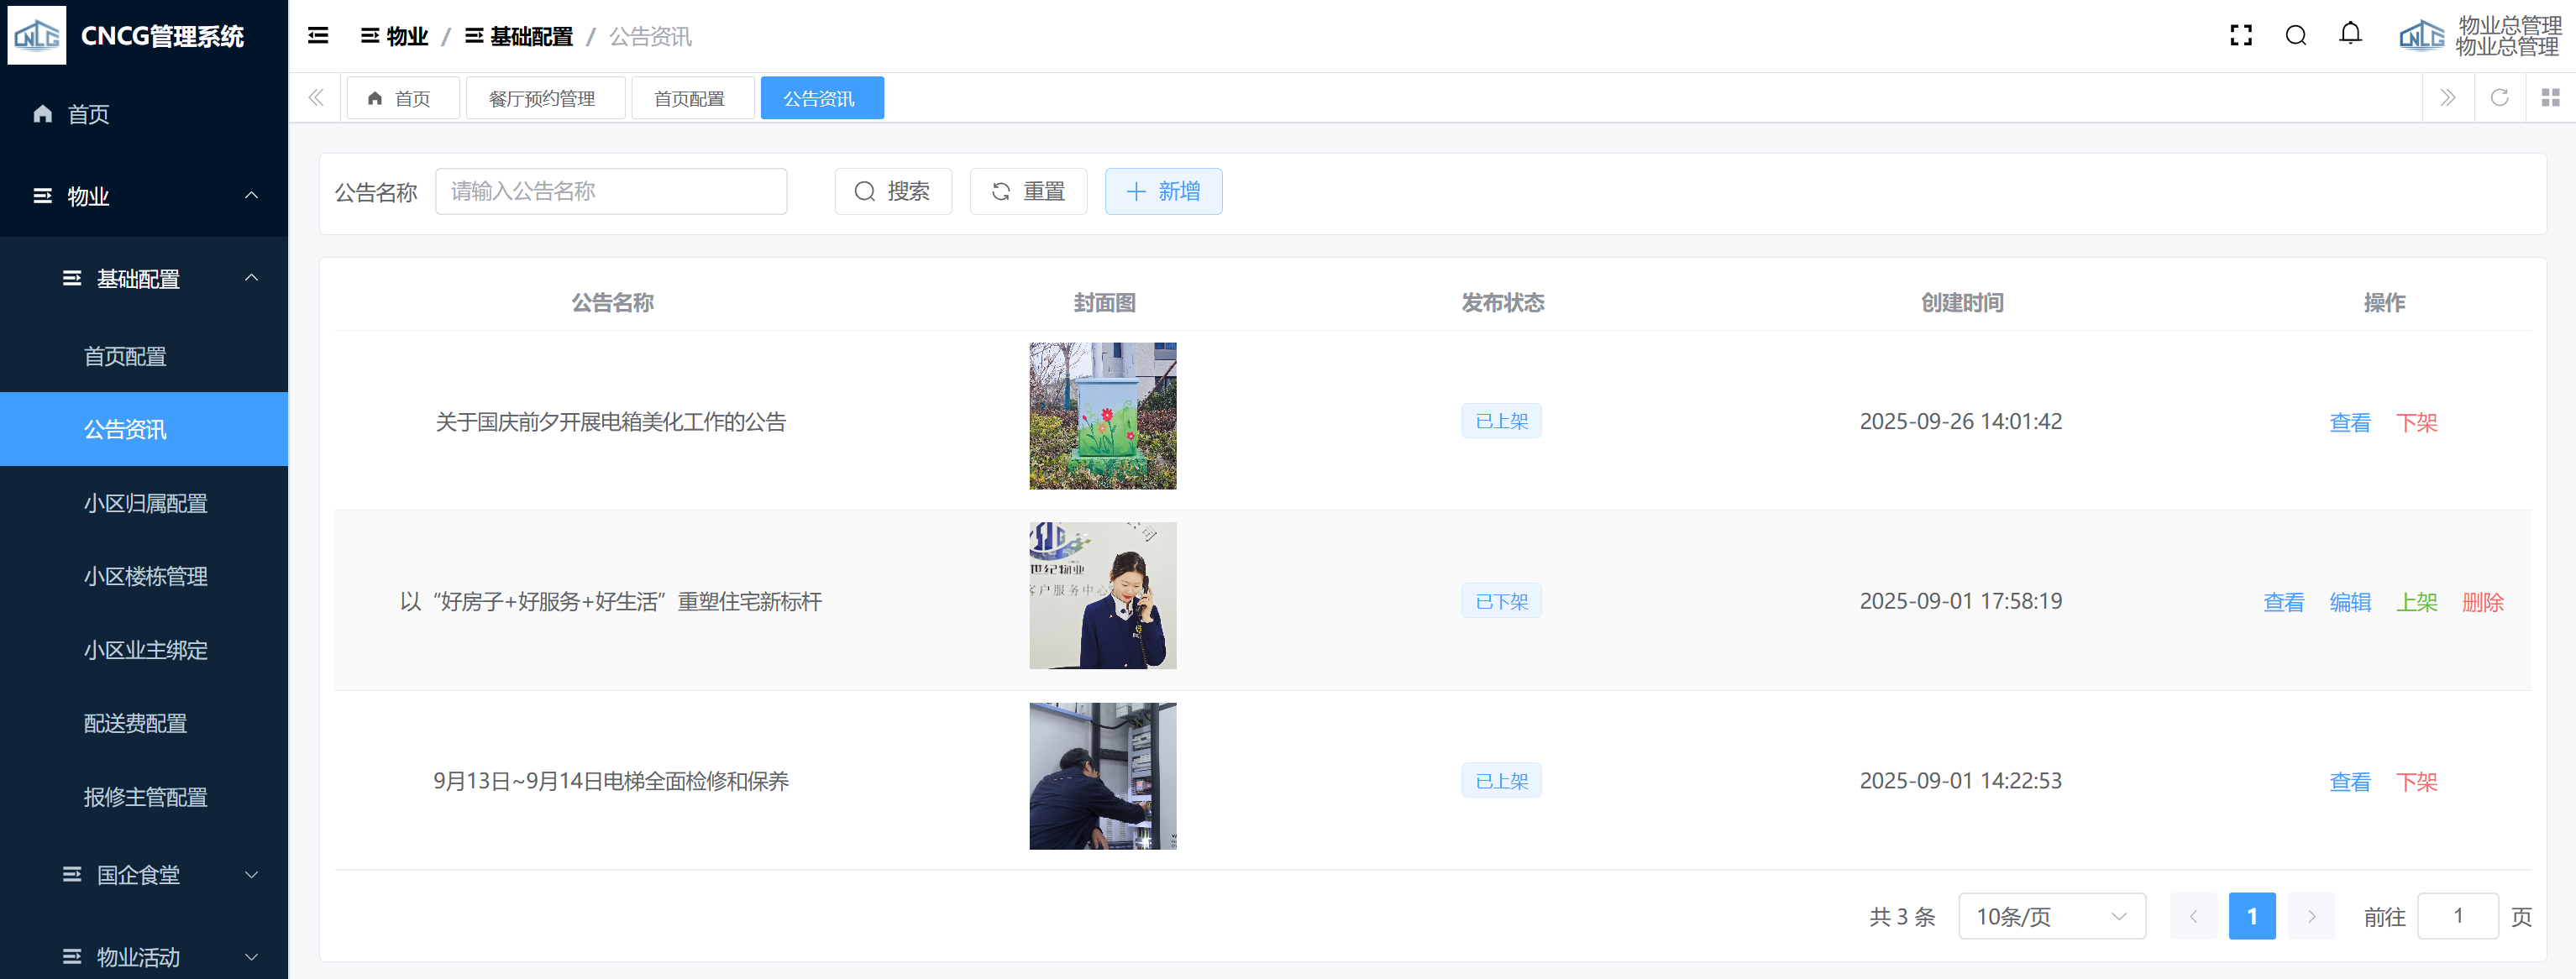Open notifications bell icon
The image size is (2576, 979).
coord(2350,34)
